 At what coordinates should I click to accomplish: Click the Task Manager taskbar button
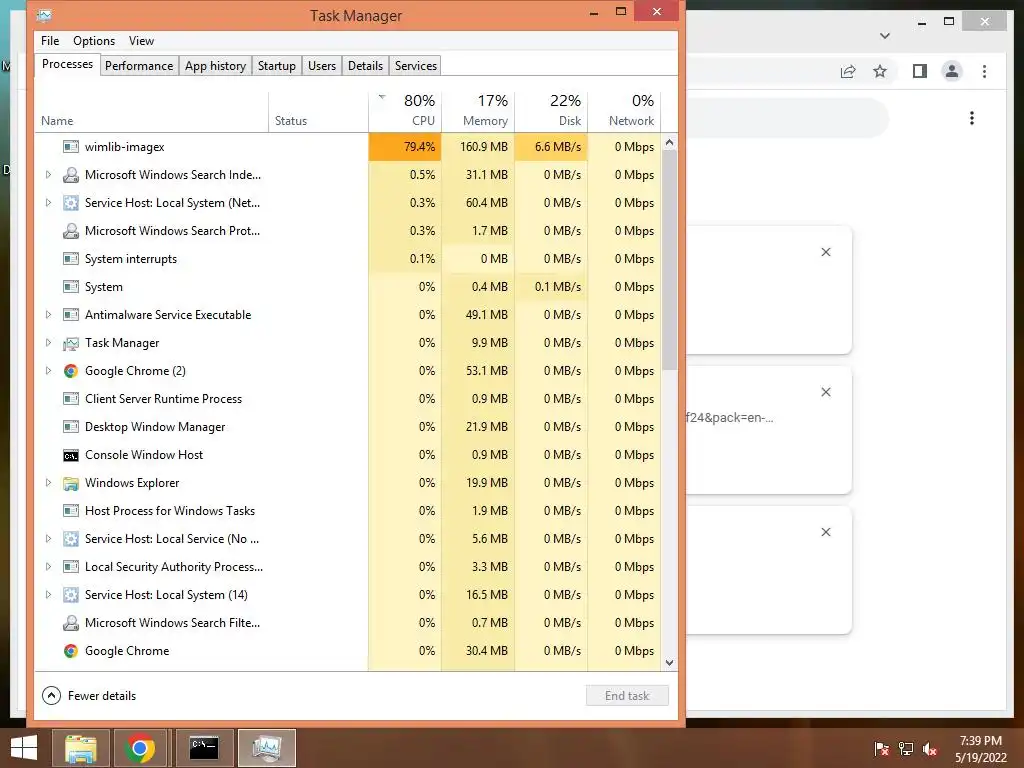(267, 748)
